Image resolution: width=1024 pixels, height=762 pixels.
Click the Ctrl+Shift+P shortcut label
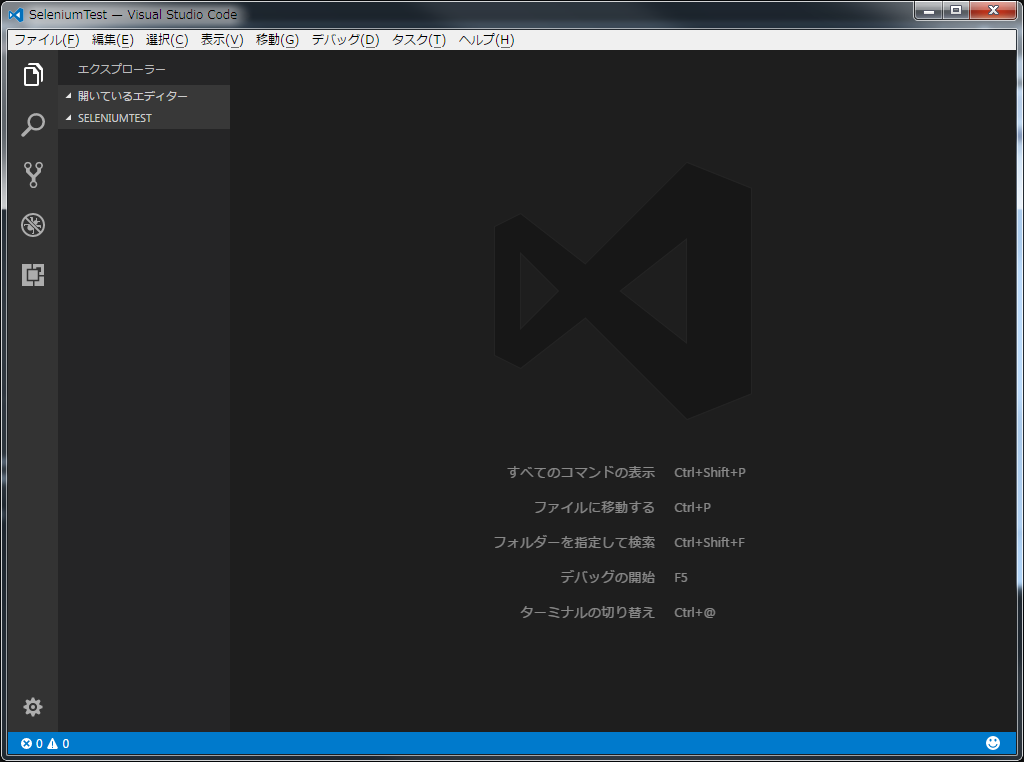[x=710, y=472]
